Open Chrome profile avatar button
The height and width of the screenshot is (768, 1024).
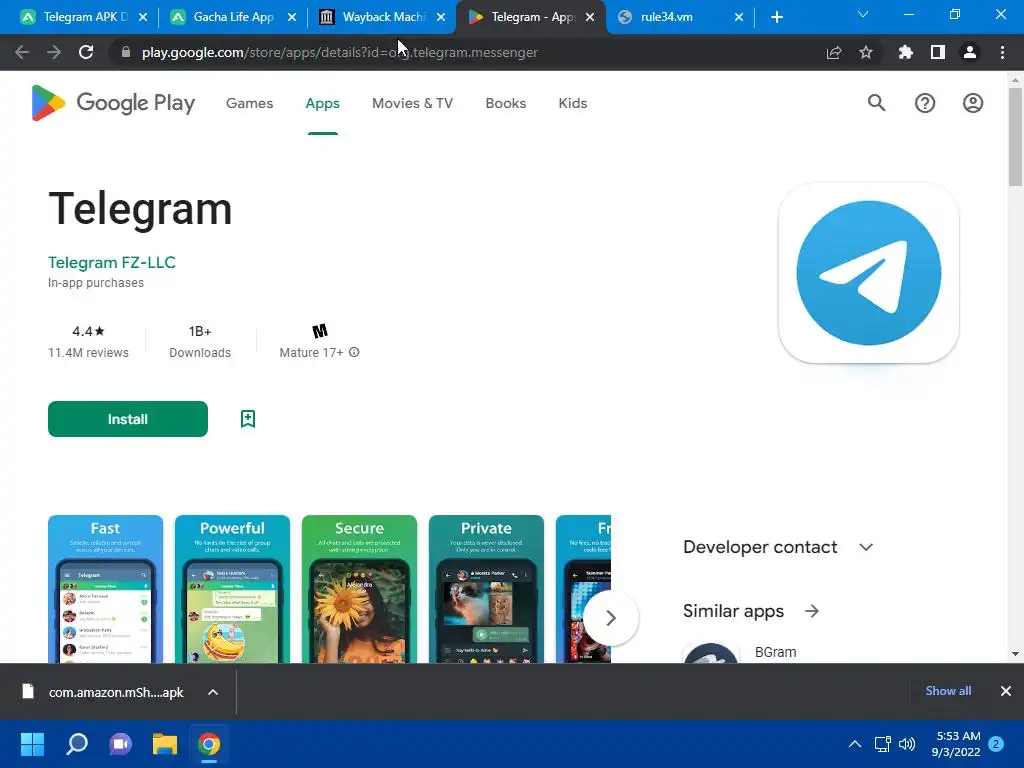tap(970, 52)
